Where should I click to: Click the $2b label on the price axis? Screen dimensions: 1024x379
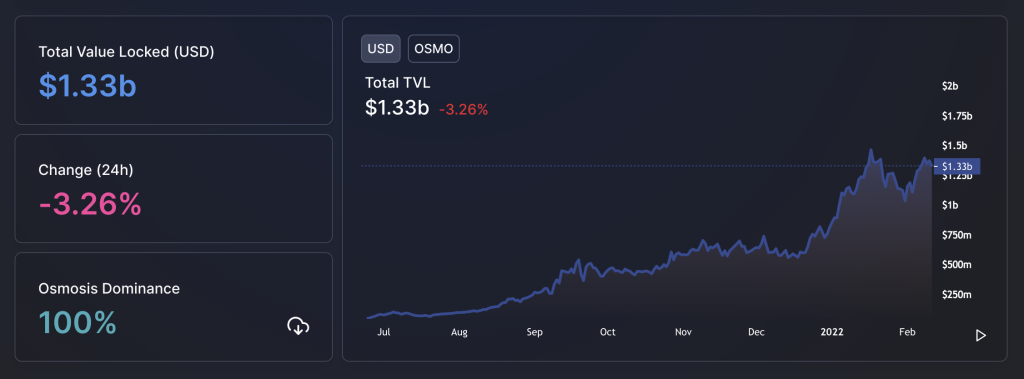click(x=950, y=86)
